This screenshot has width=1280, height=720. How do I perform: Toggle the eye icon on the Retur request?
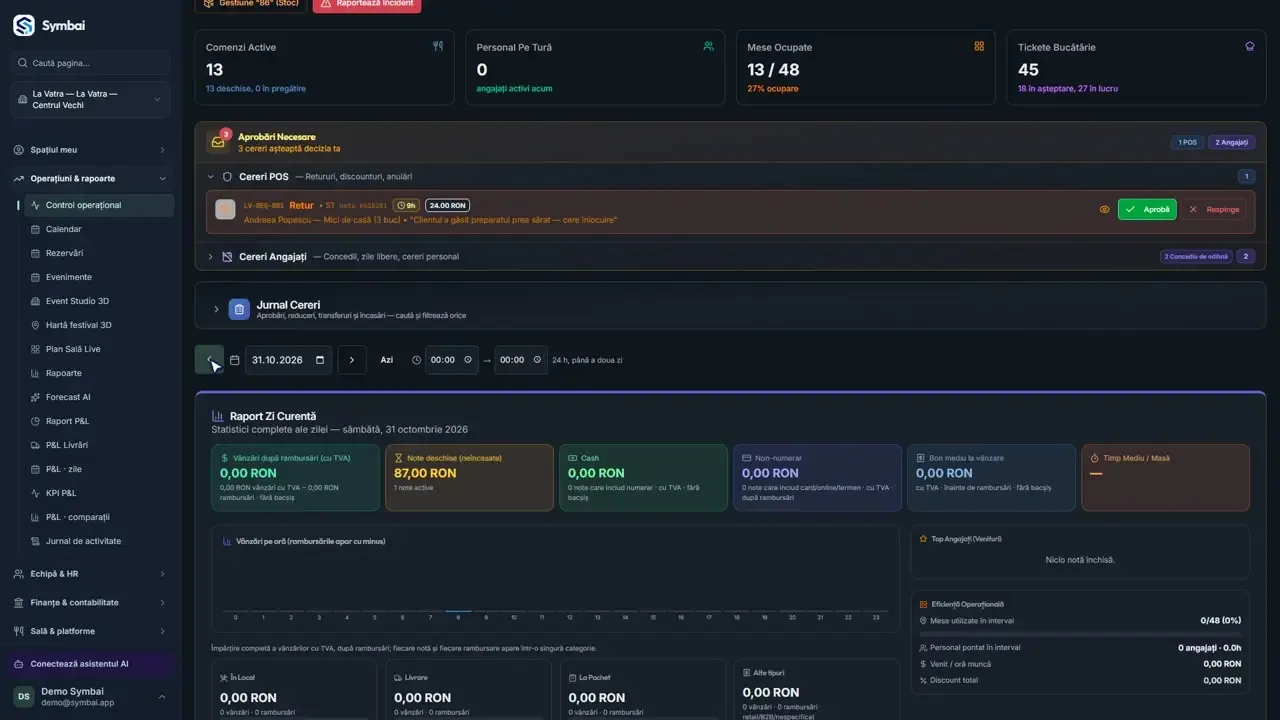(1104, 210)
